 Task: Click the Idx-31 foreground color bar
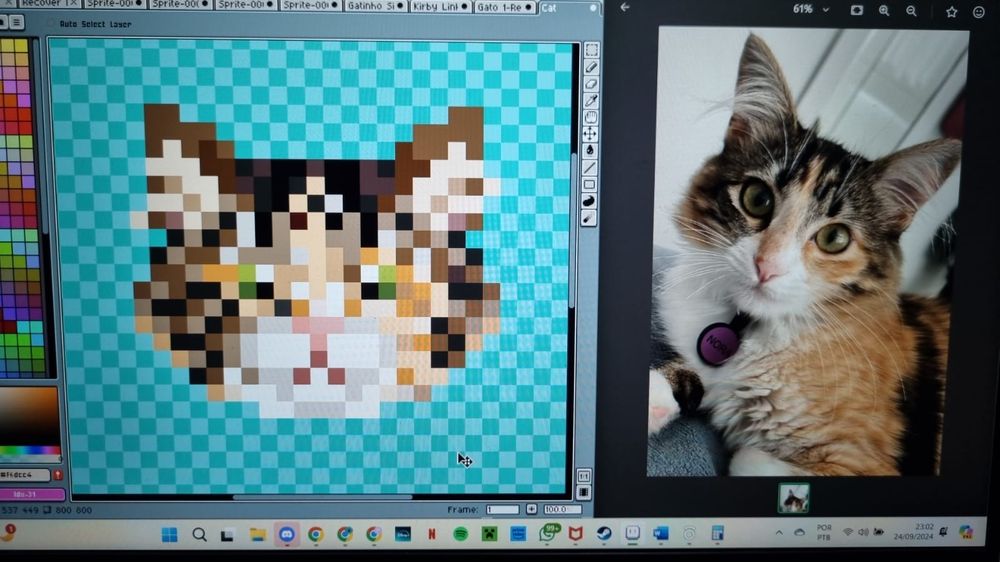(32, 494)
